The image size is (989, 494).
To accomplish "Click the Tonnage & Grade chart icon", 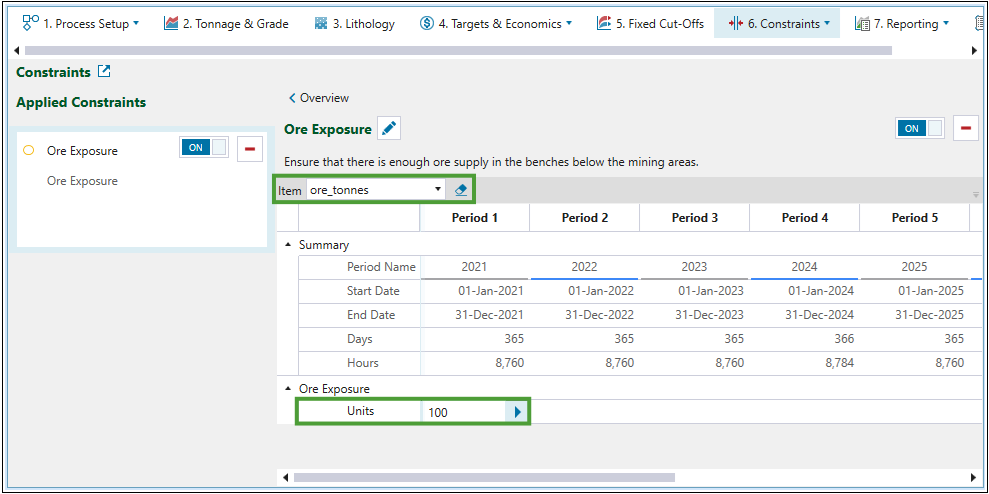I will (x=171, y=24).
